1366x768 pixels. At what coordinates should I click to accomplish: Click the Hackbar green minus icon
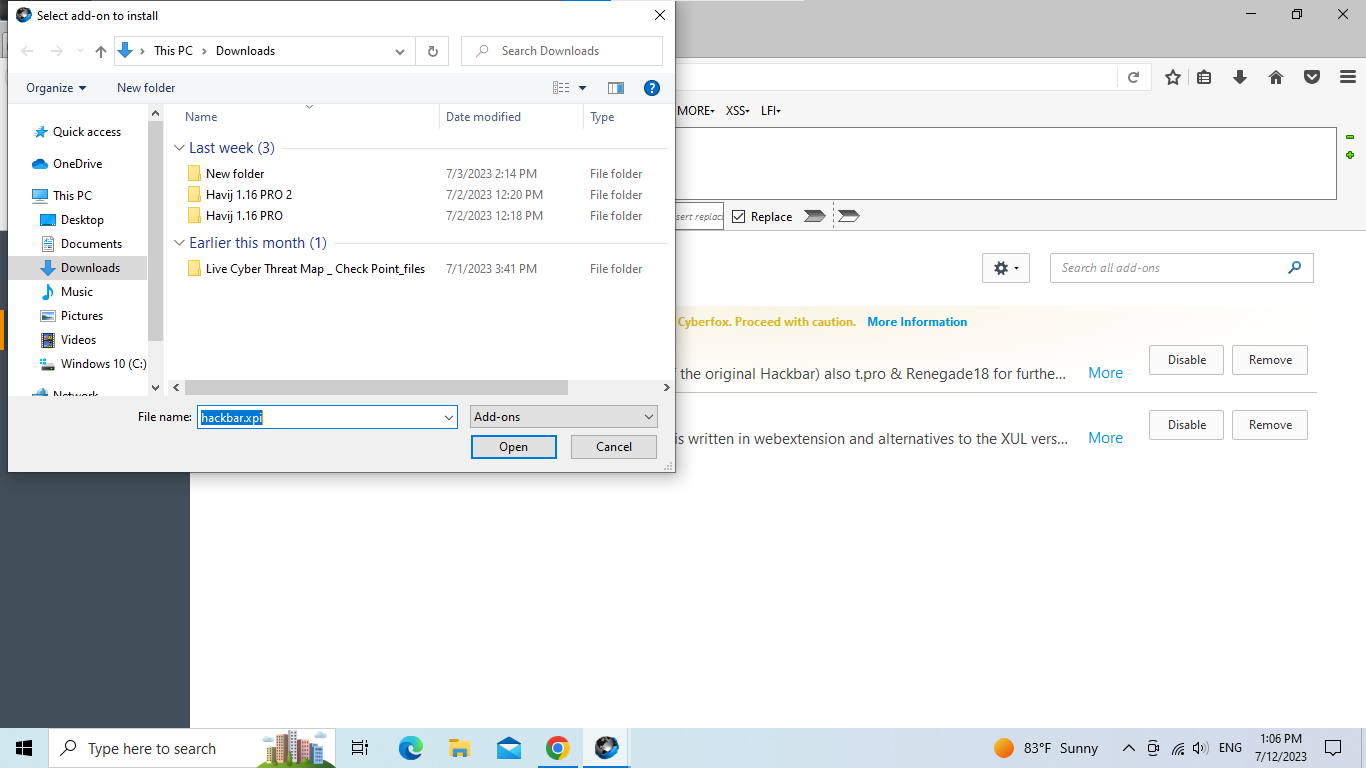point(1350,137)
